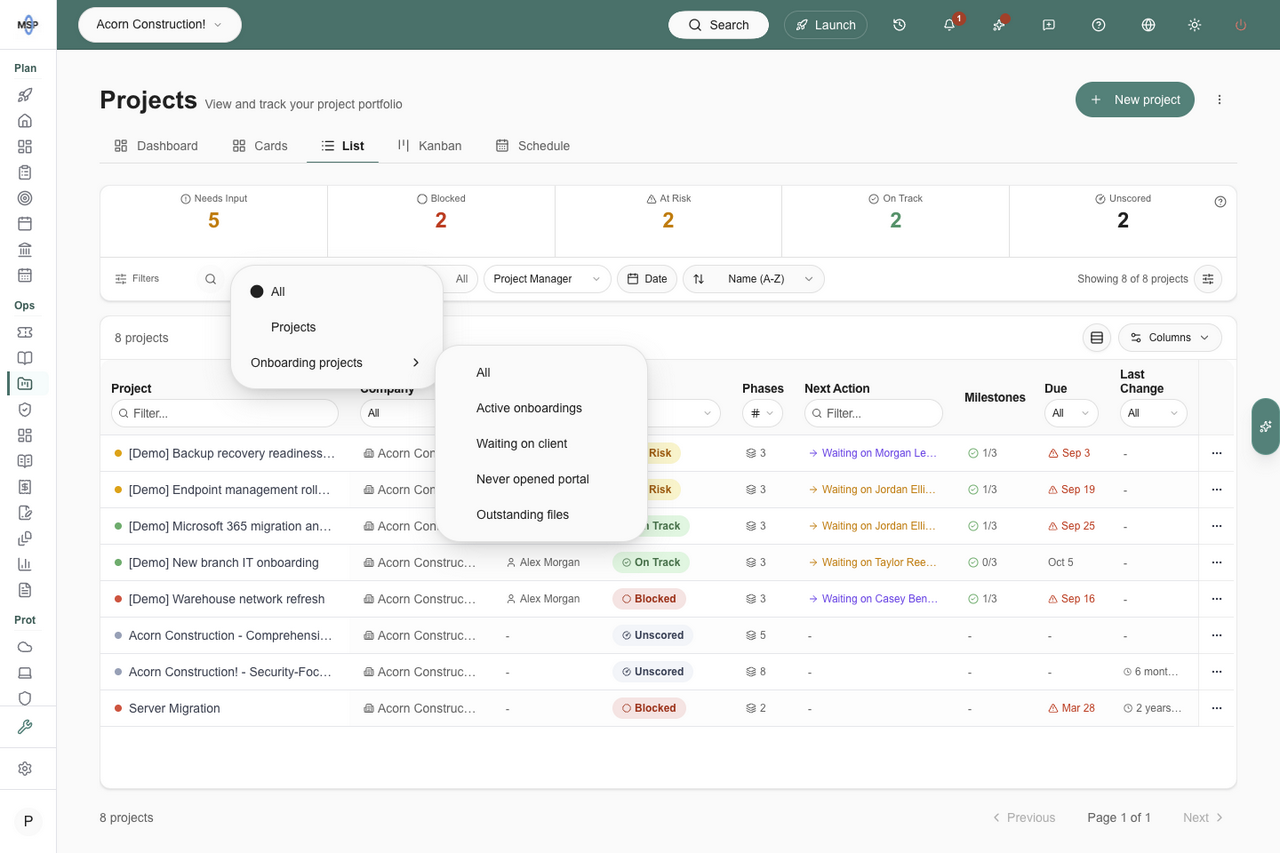Open the Due column All filter dropdown
Image resolution: width=1280 pixels, height=853 pixels.
tap(1071, 413)
